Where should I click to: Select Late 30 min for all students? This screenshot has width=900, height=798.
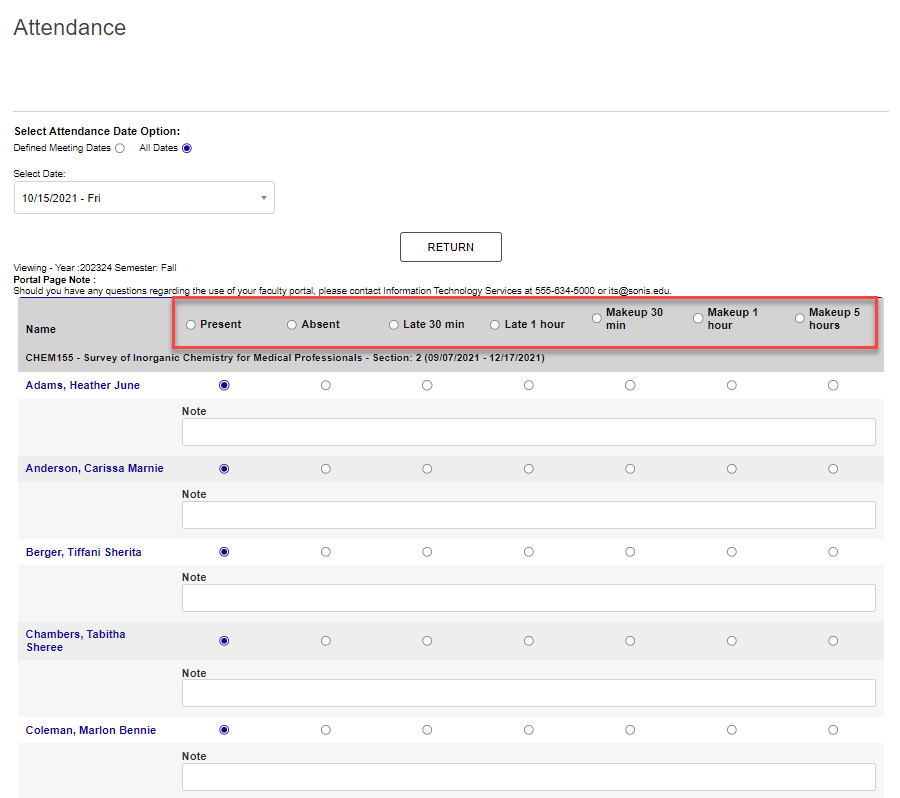[393, 323]
